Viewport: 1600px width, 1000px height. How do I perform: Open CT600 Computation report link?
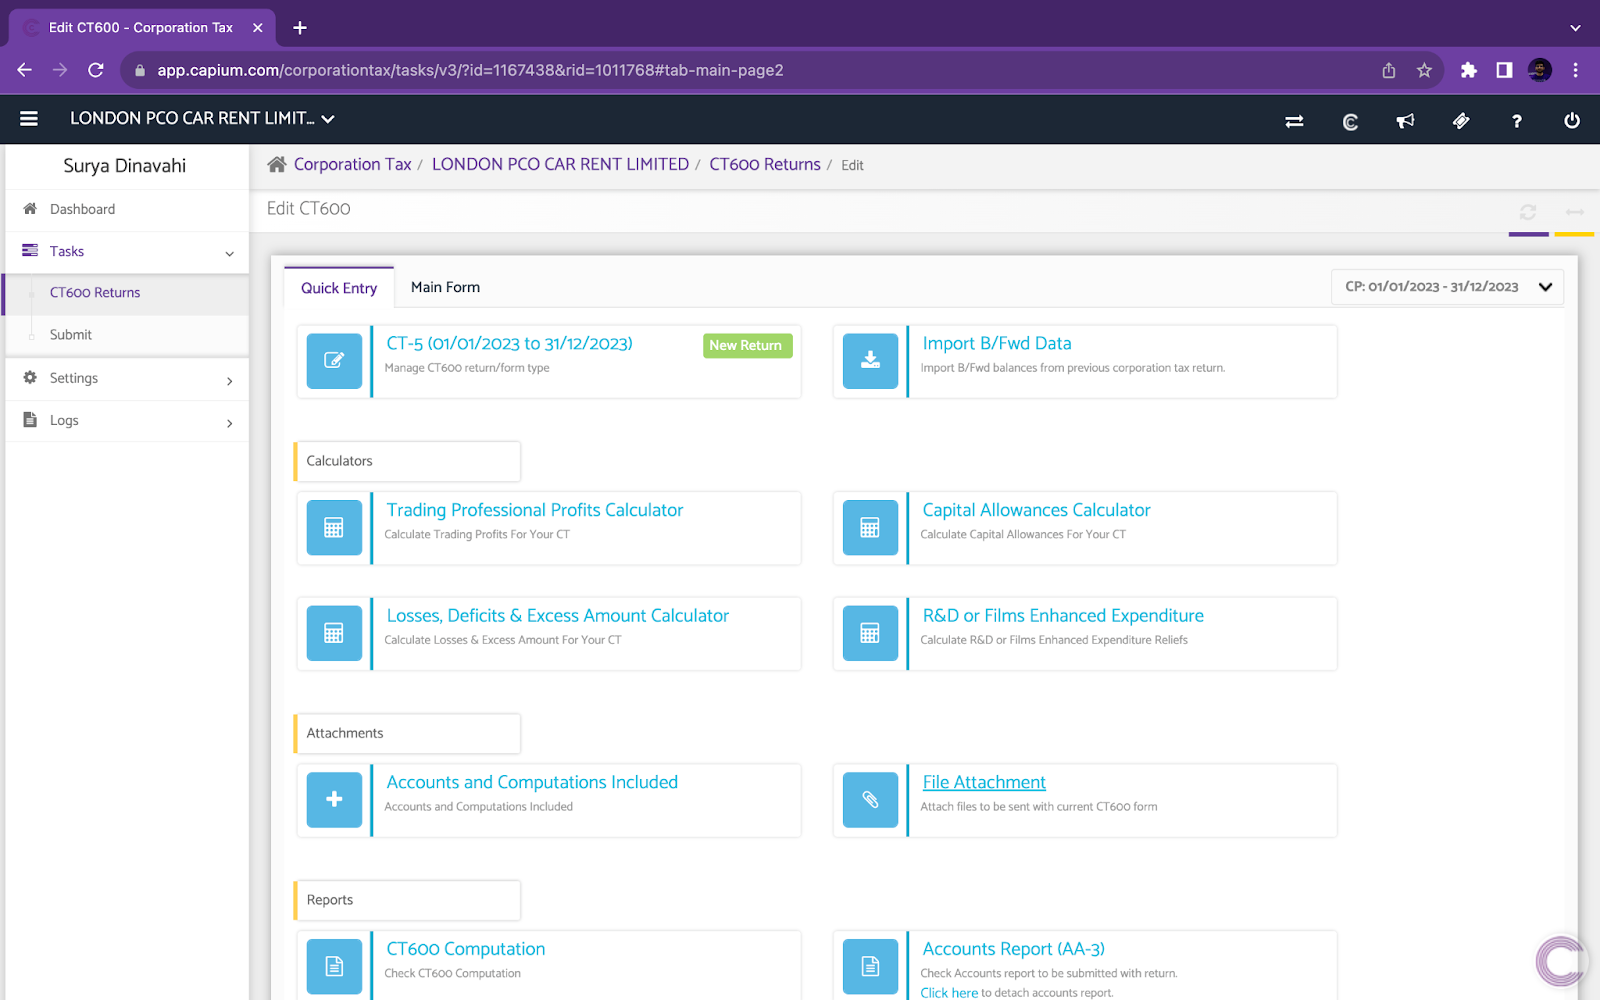(x=466, y=949)
